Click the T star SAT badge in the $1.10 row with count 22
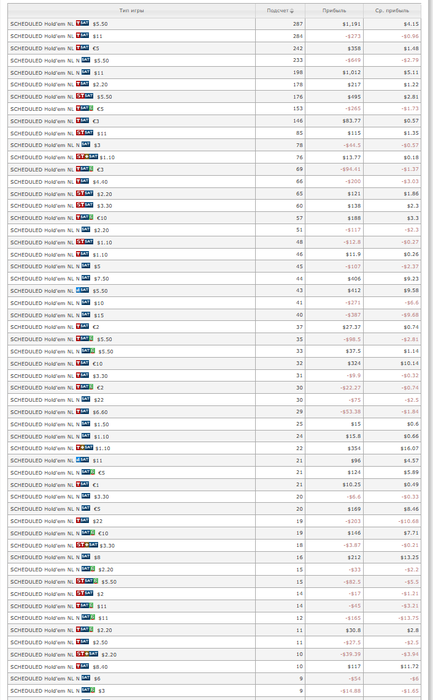The image size is (433, 700). tap(84, 447)
